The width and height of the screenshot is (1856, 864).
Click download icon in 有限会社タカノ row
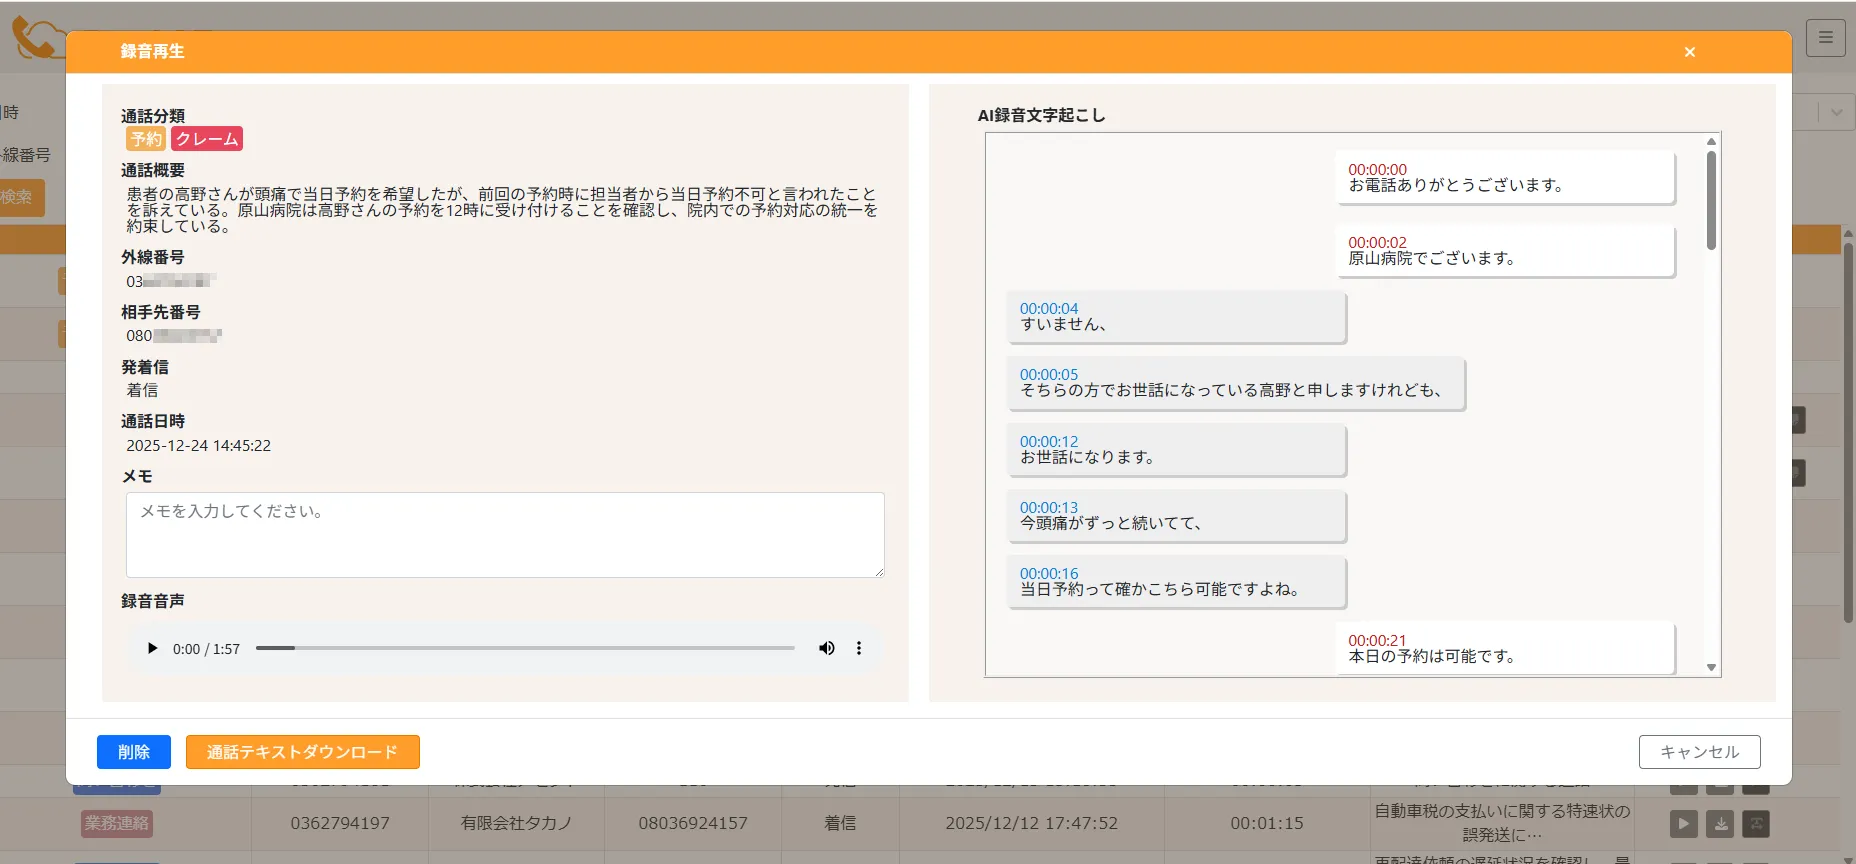click(1721, 824)
